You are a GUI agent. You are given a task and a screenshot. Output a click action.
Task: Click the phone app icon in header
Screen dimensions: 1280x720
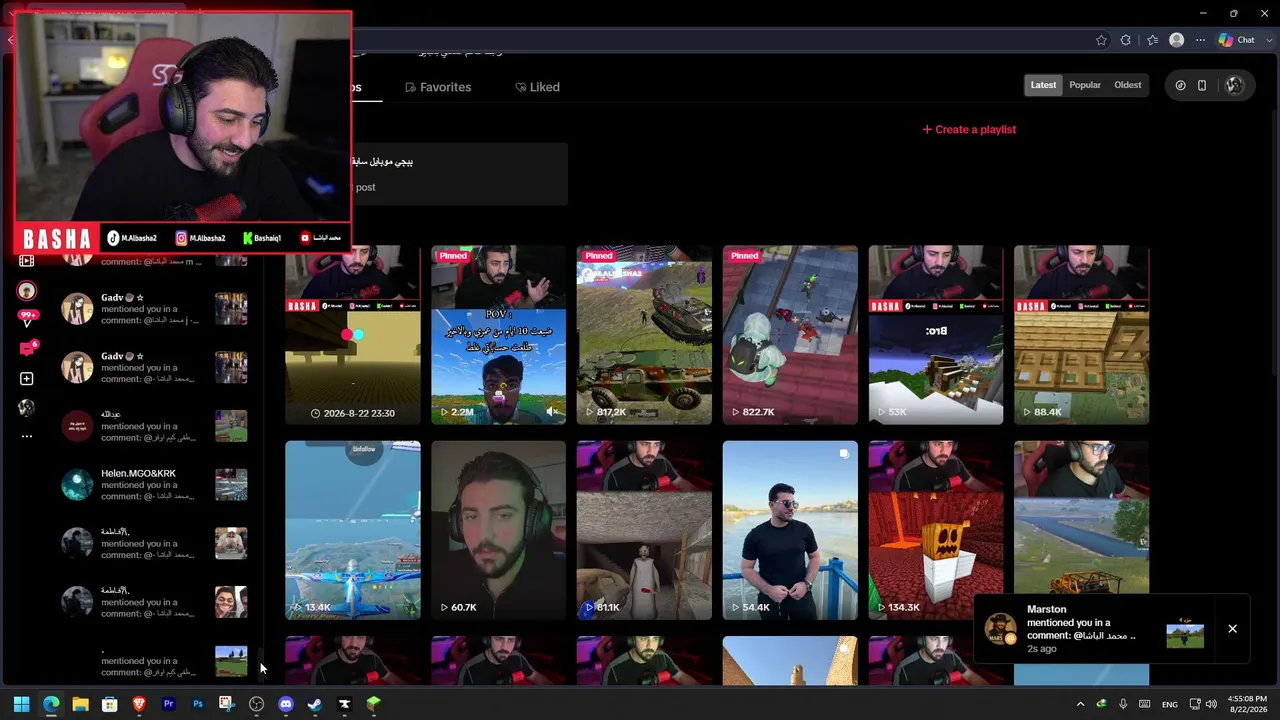(1202, 85)
